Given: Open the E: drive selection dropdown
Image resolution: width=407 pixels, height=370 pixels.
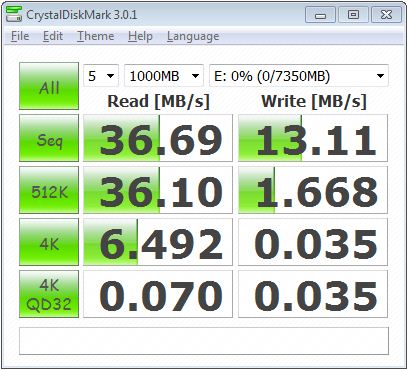Looking at the screenshot, I should tap(299, 76).
